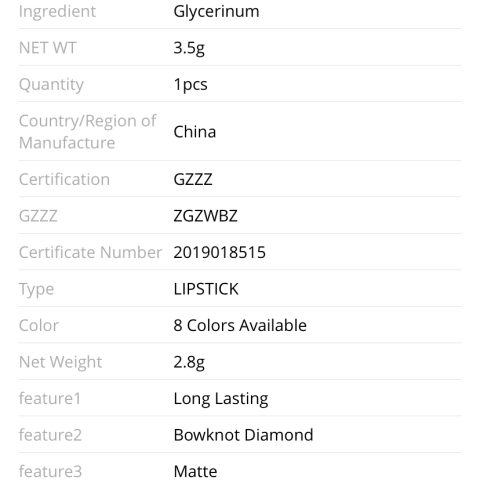Click Country/Region of Manufacture label
The width and height of the screenshot is (480, 480).
[x=87, y=132]
